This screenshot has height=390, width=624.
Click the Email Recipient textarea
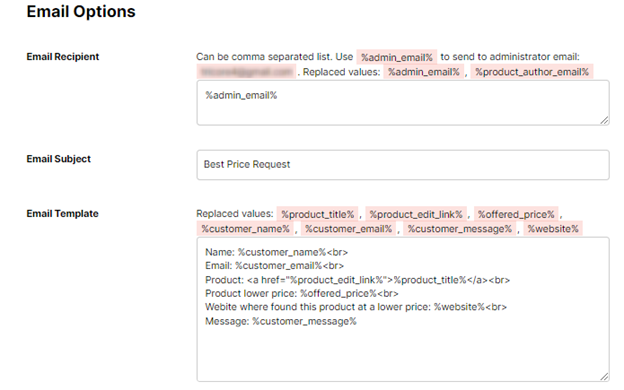coord(403,103)
